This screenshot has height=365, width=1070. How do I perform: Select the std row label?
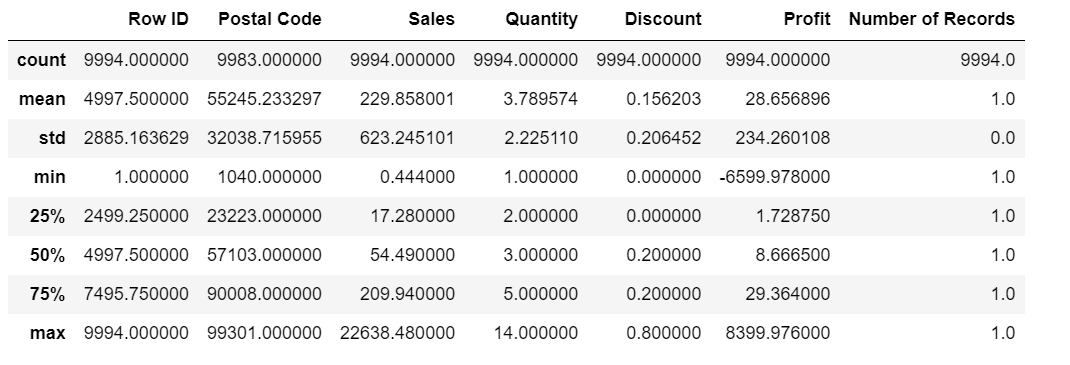[x=53, y=138]
